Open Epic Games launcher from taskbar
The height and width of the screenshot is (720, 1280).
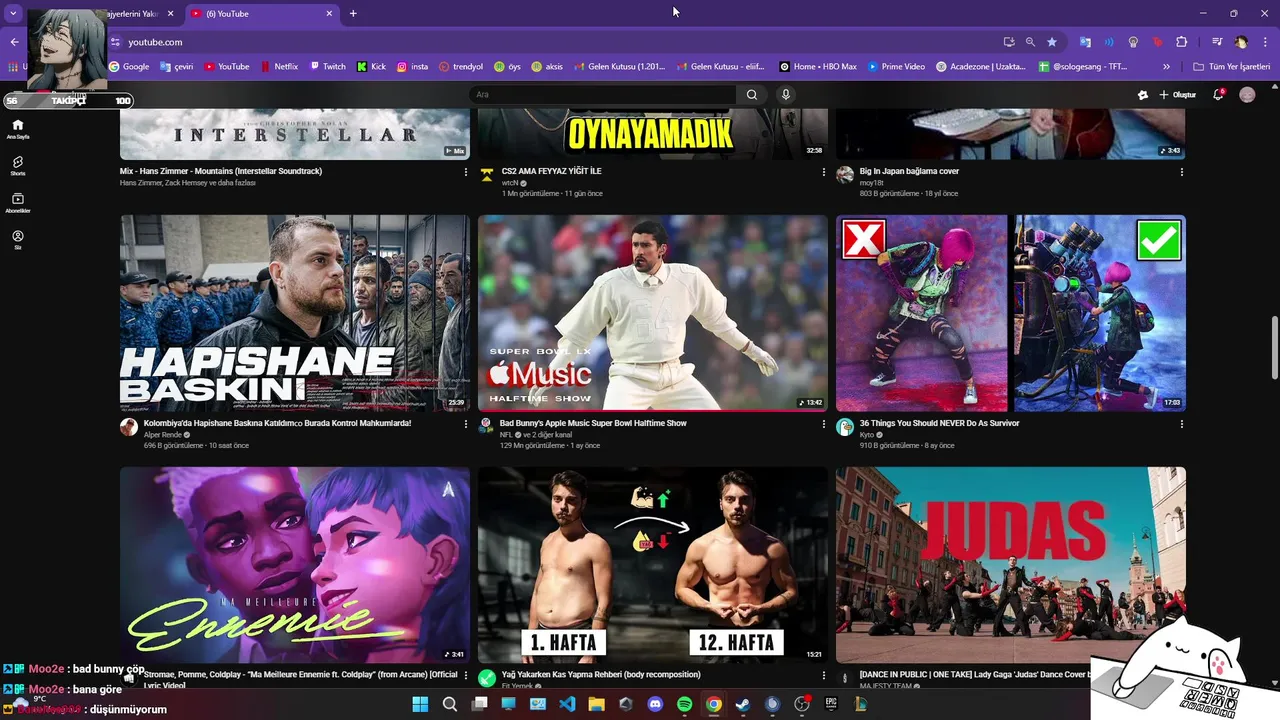[x=830, y=704]
